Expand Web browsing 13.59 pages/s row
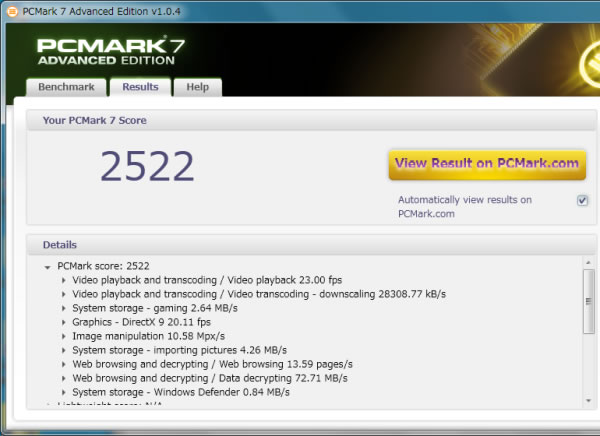600x436 pixels. coord(64,364)
